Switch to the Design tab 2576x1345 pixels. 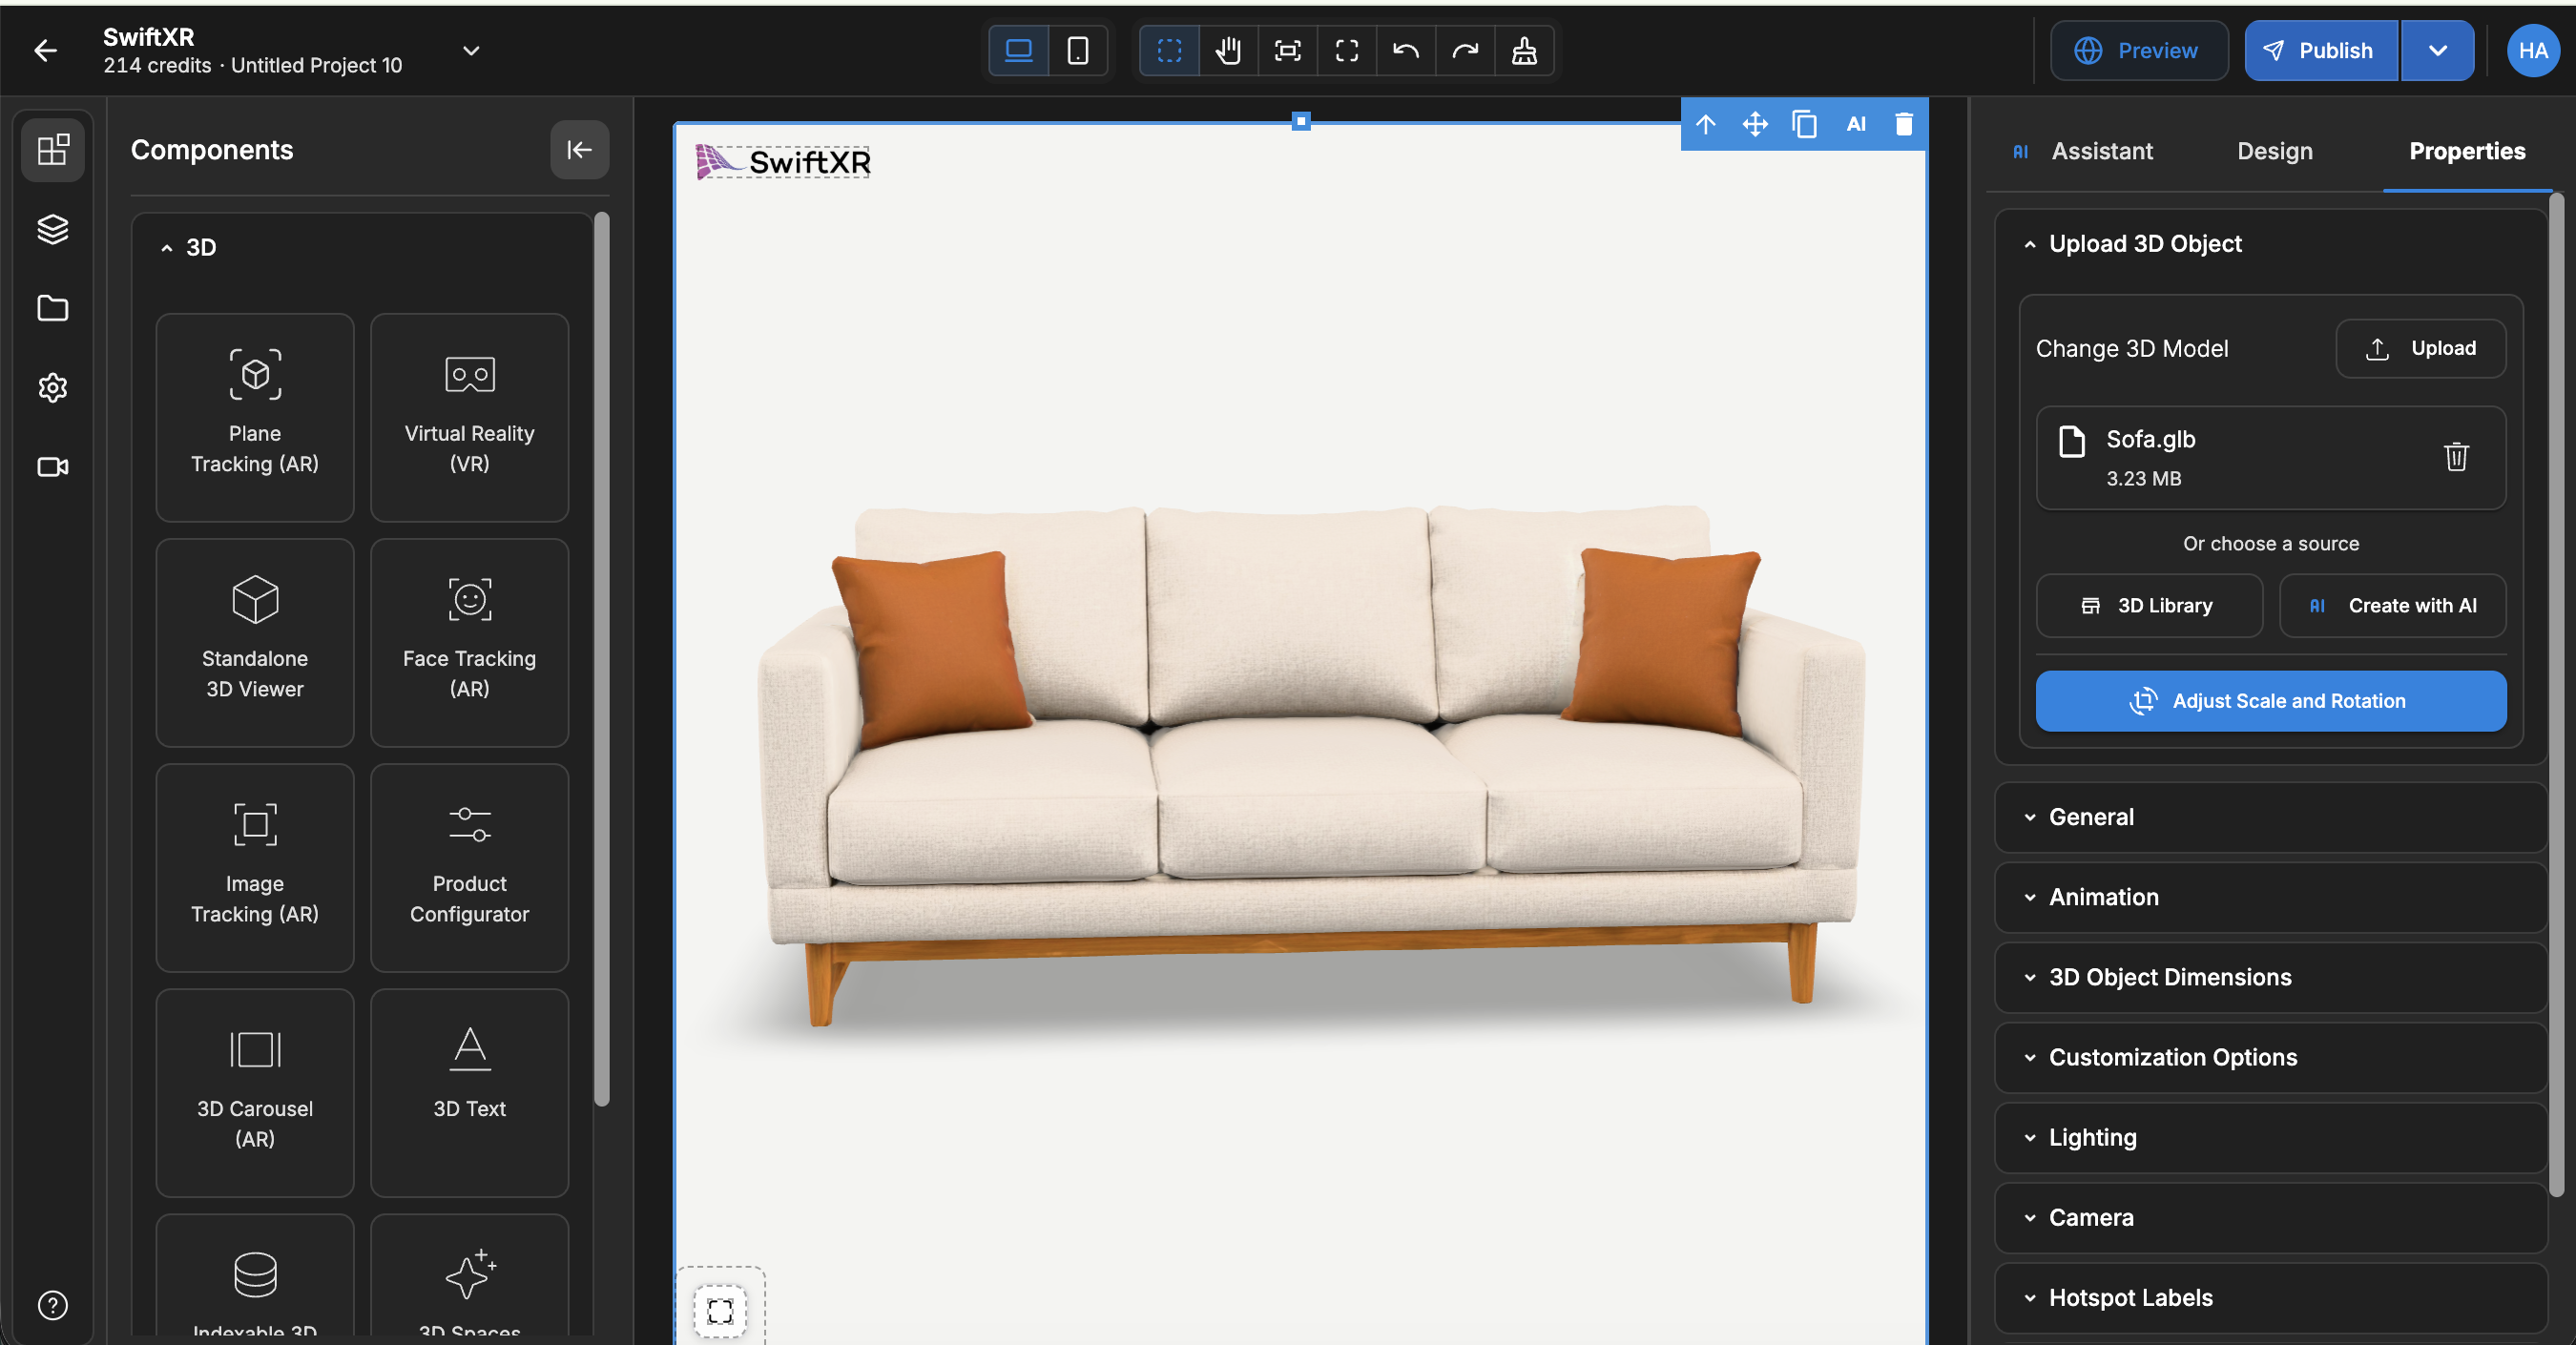[x=2274, y=151]
